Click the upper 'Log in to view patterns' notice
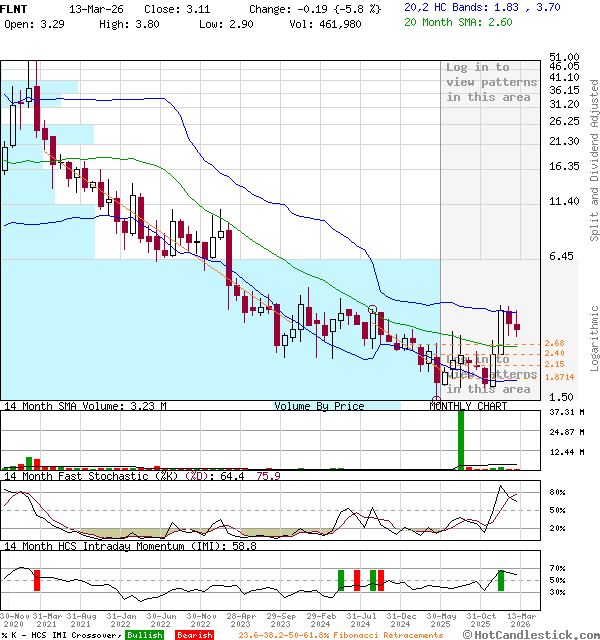 point(491,82)
